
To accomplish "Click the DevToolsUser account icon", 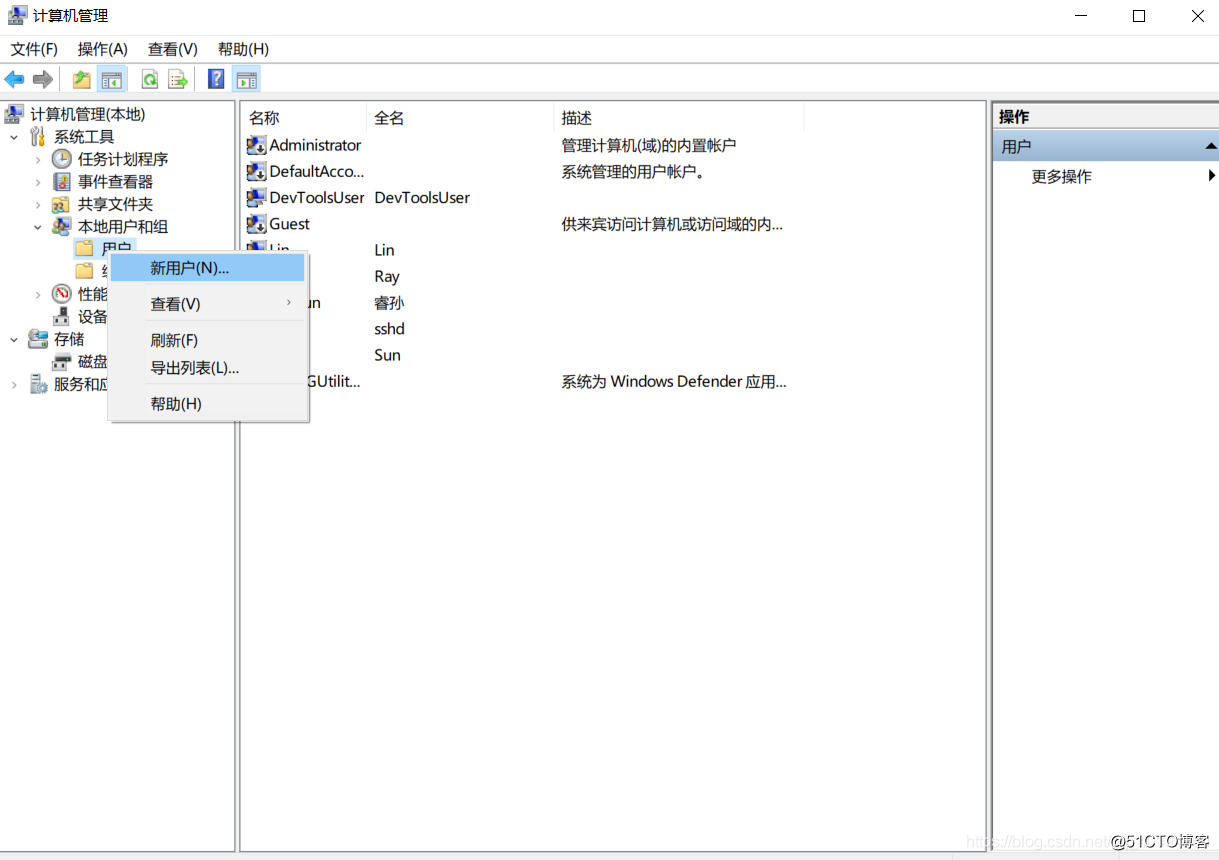I will coord(256,197).
